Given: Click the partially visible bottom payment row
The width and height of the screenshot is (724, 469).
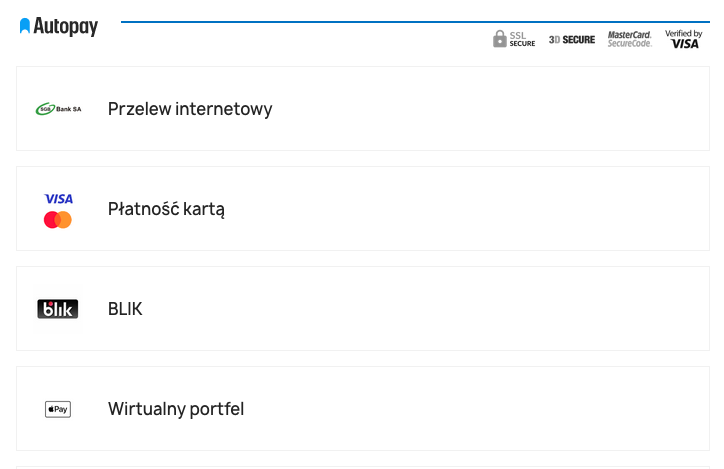Looking at the screenshot, I should point(362,466).
